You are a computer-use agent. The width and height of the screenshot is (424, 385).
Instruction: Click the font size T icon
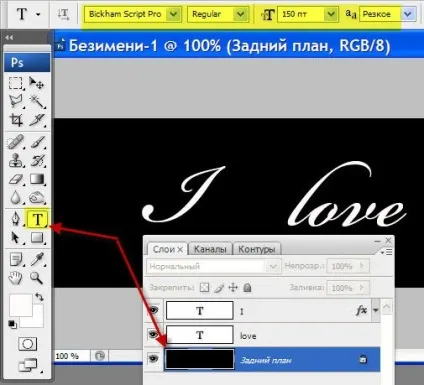click(x=268, y=15)
